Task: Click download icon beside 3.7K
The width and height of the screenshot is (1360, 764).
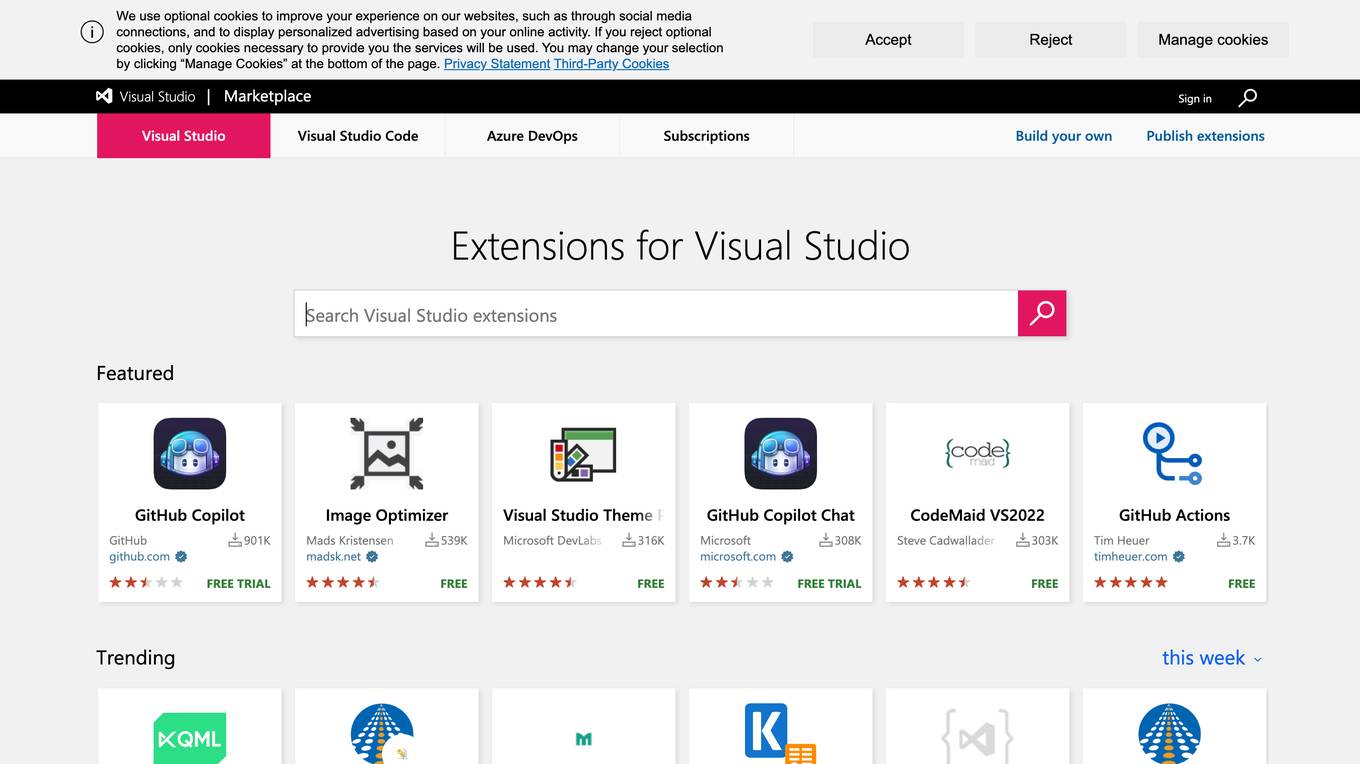Action: [x=1223, y=540]
